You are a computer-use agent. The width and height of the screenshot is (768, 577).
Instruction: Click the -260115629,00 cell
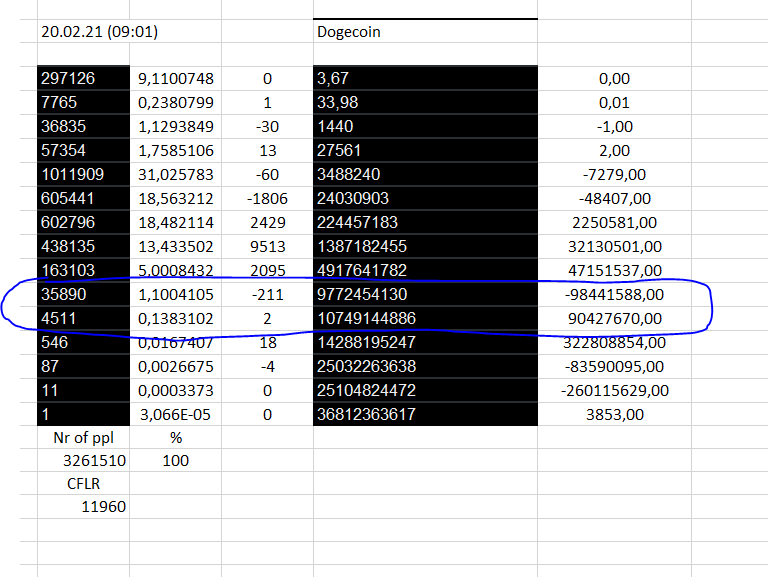click(x=614, y=390)
